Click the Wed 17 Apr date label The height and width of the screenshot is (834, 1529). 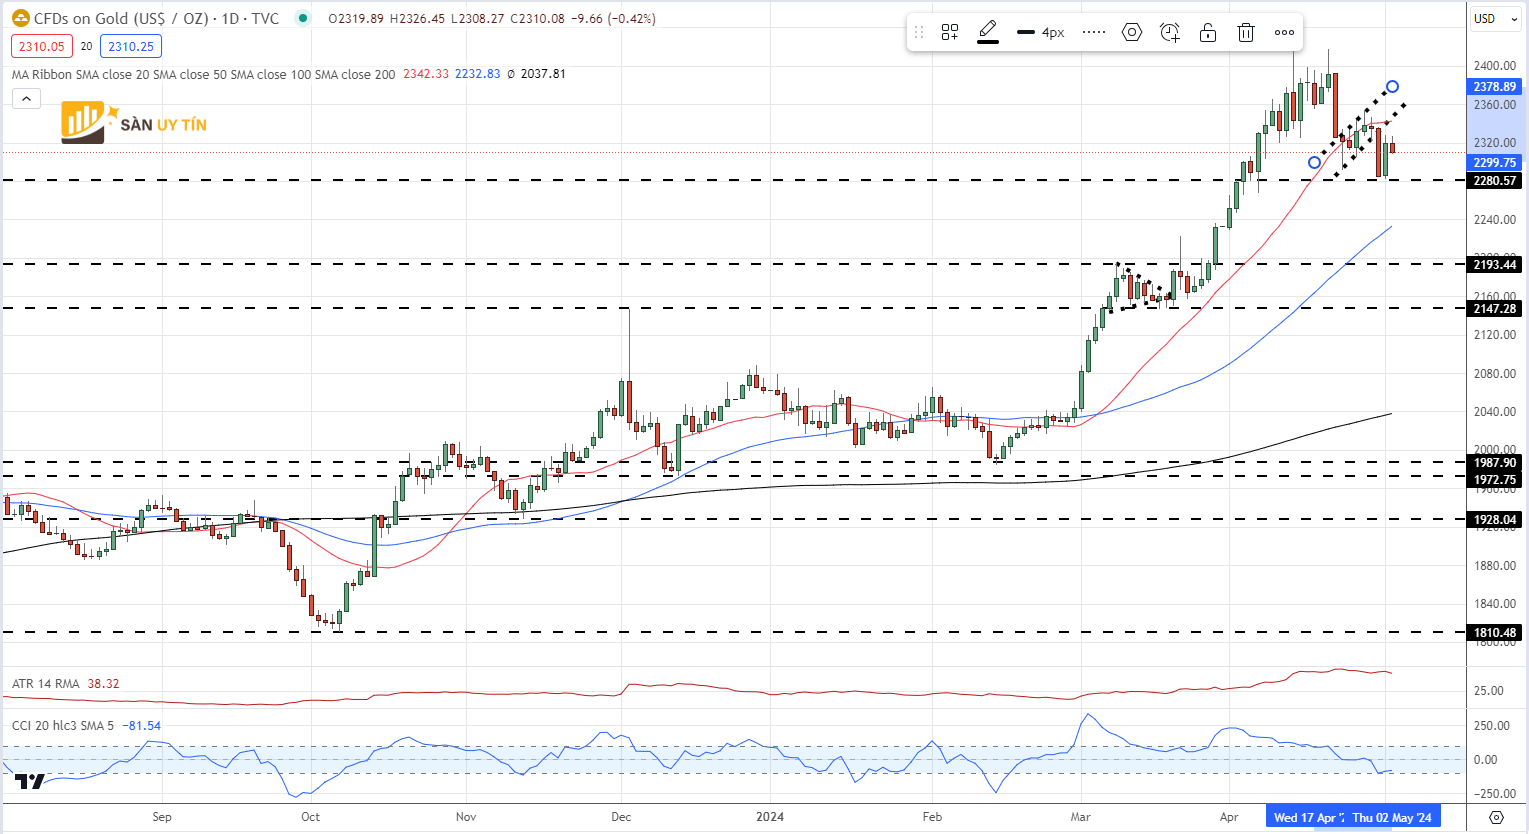click(x=1308, y=817)
